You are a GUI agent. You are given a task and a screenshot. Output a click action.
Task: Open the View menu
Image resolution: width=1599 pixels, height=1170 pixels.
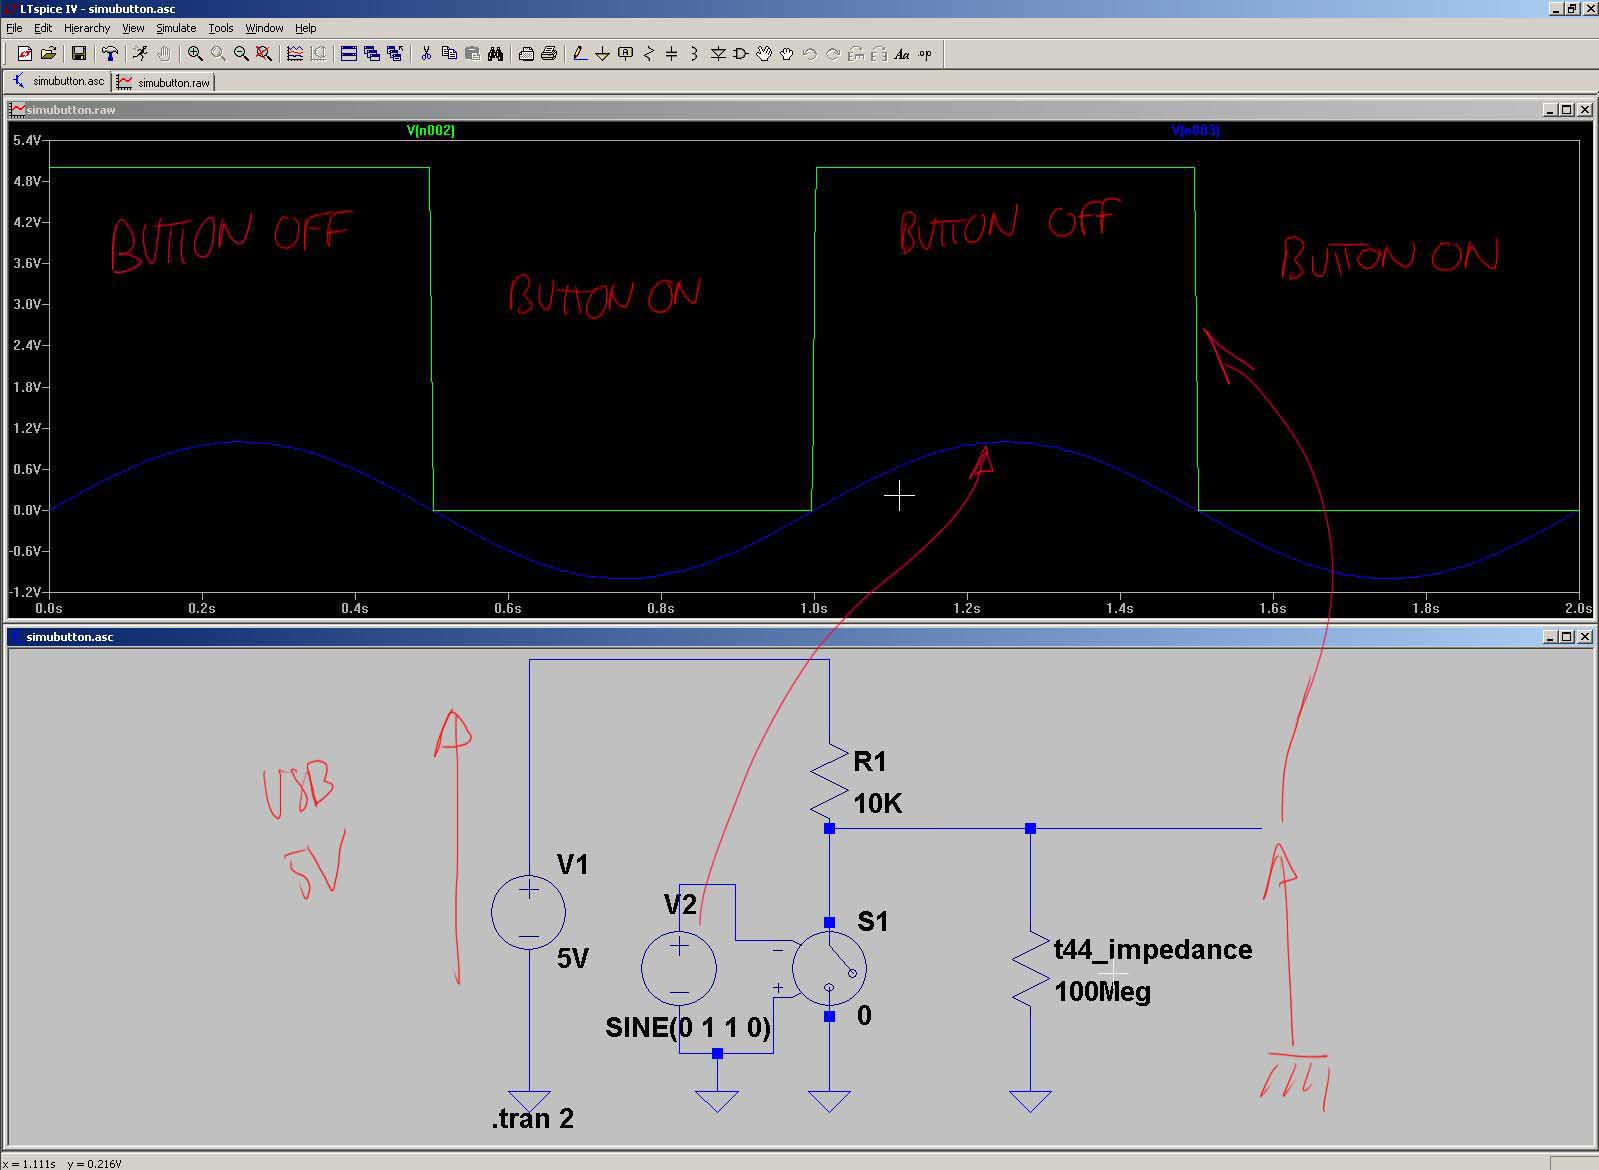[133, 28]
